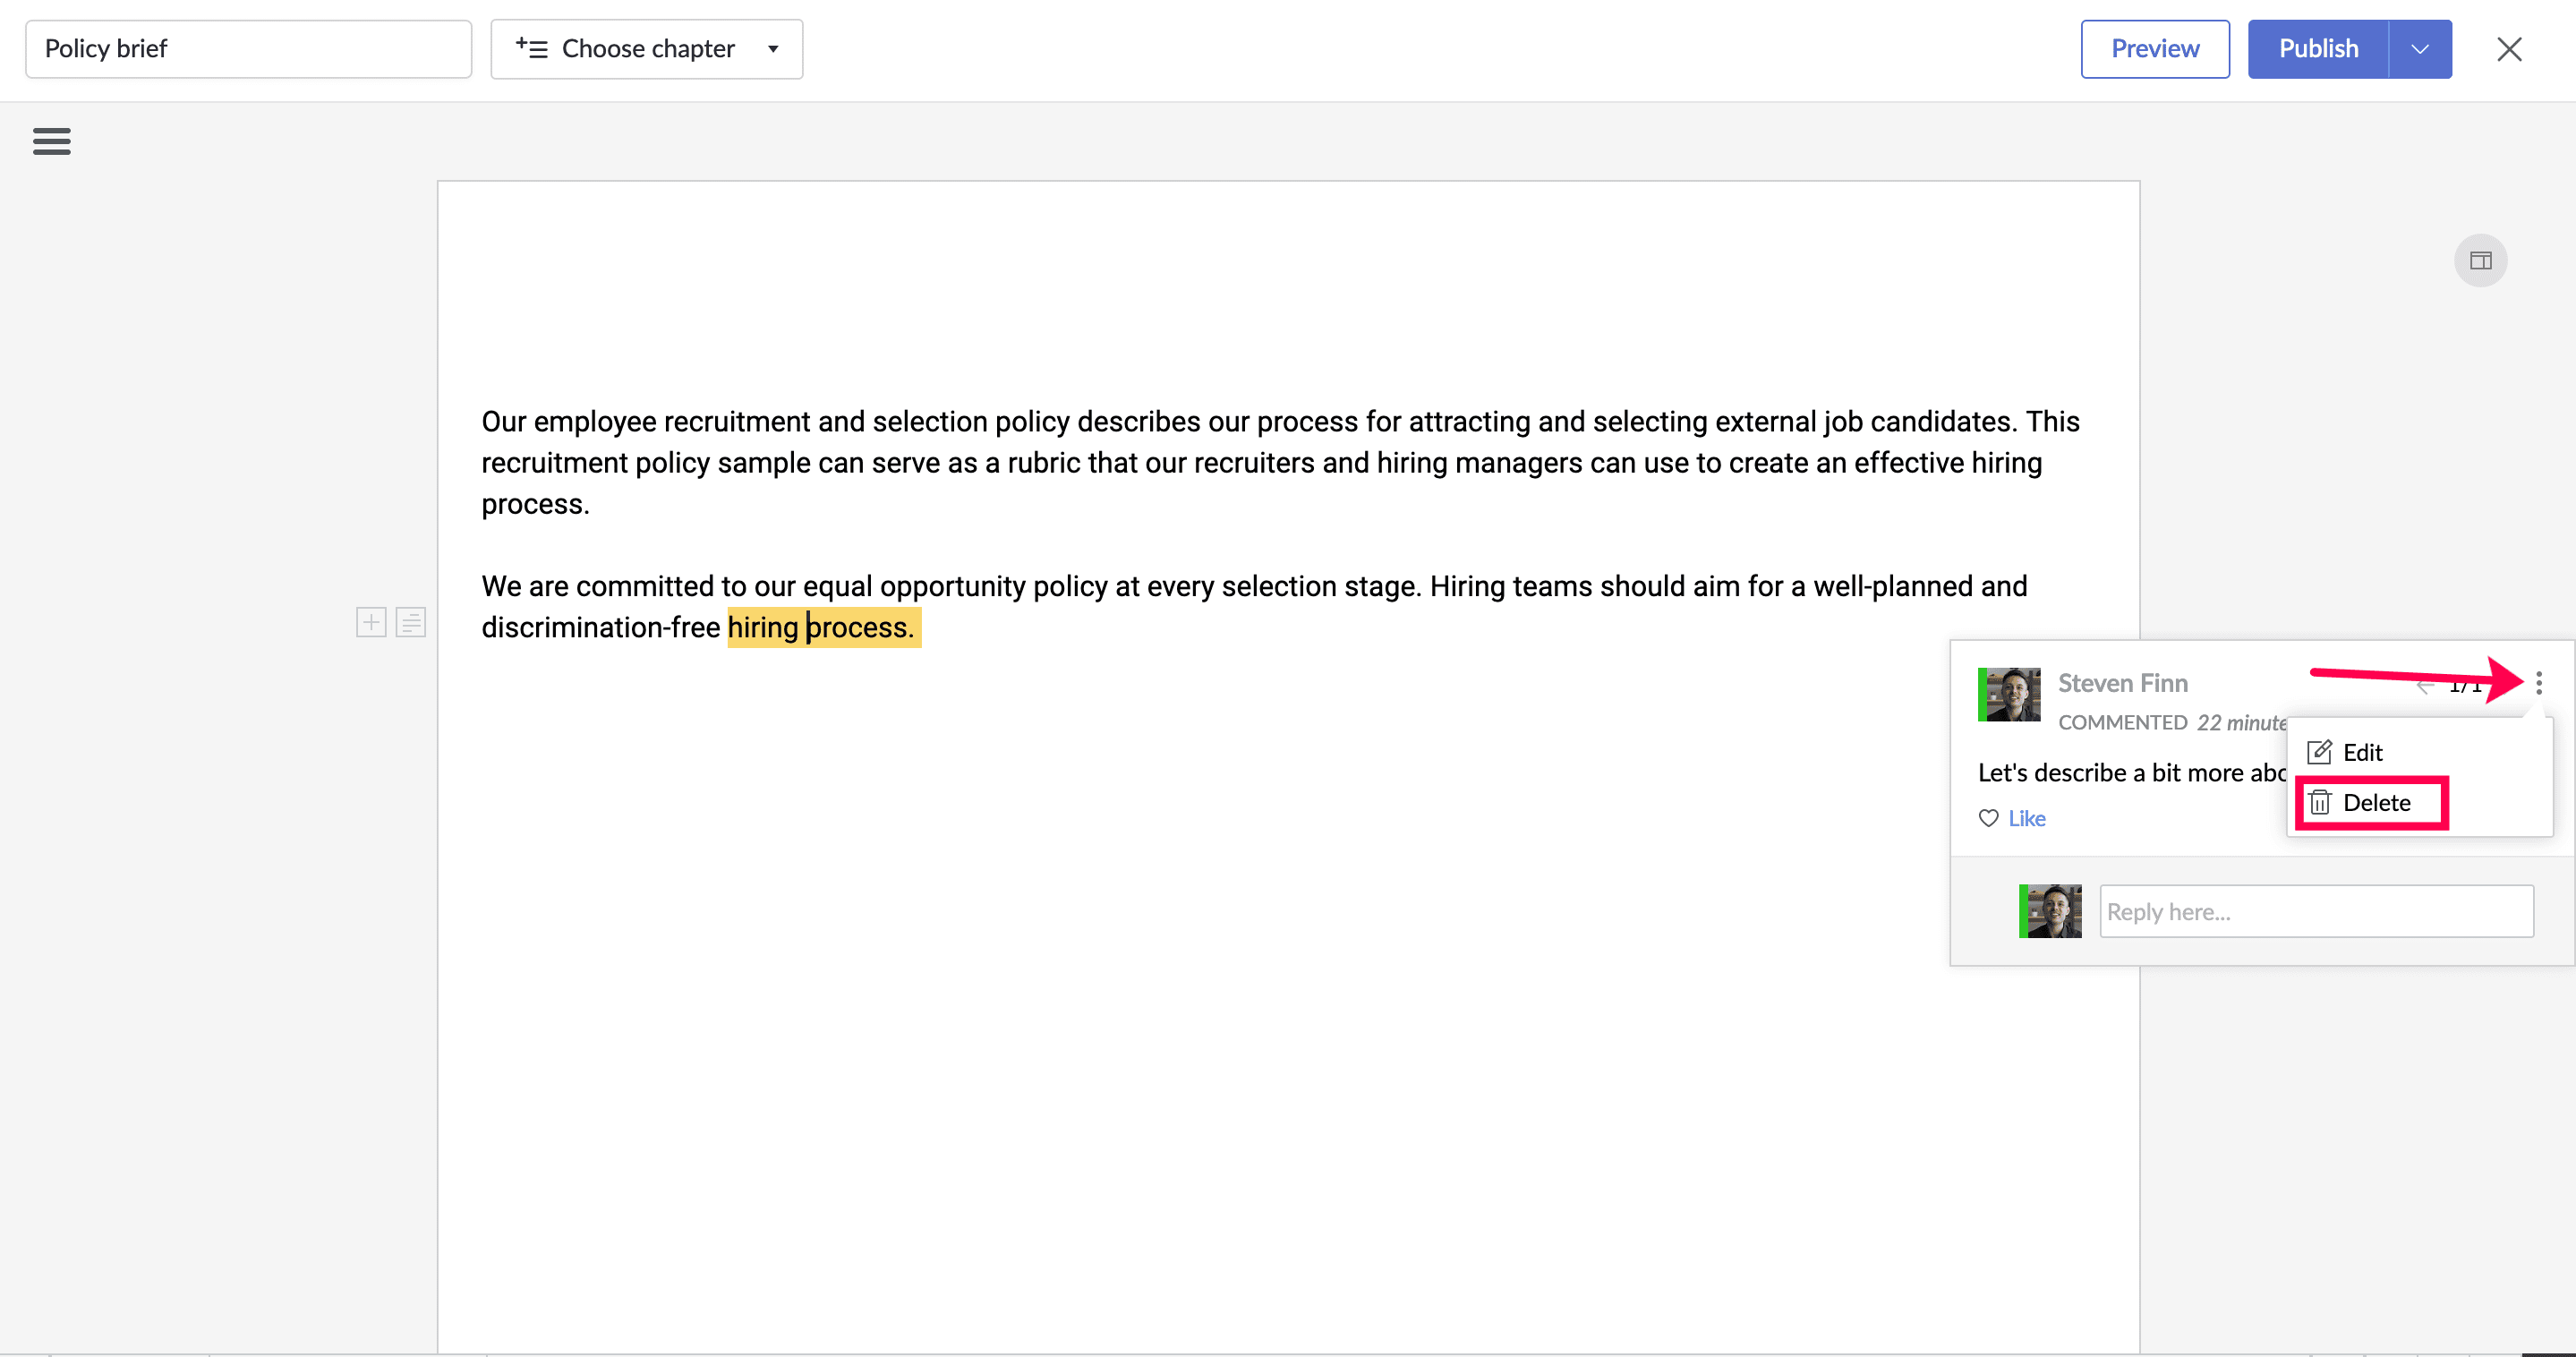Click the Preview button
Screen dimensions: 2576x1357
[2154, 49]
